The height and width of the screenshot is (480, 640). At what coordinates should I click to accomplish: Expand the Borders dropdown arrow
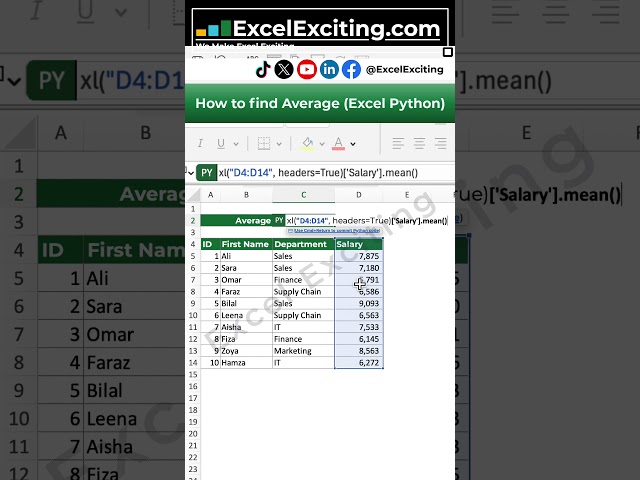click(x=279, y=144)
